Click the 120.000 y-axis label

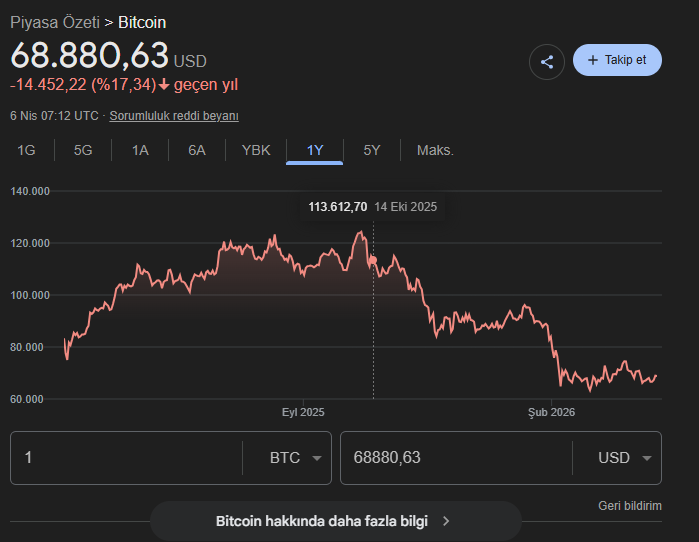point(30,243)
